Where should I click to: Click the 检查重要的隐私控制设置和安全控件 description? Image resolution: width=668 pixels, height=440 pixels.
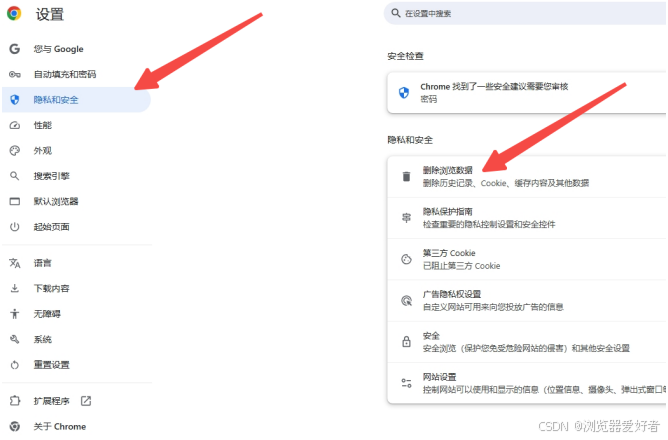pos(489,224)
